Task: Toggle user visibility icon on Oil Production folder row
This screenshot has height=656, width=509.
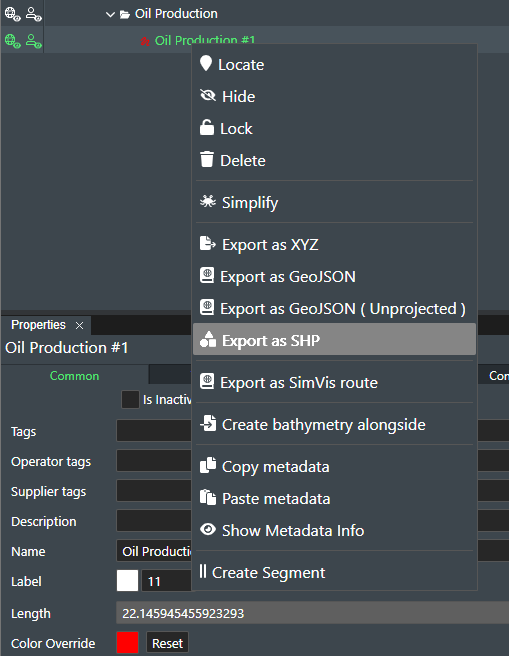Action: tap(33, 14)
